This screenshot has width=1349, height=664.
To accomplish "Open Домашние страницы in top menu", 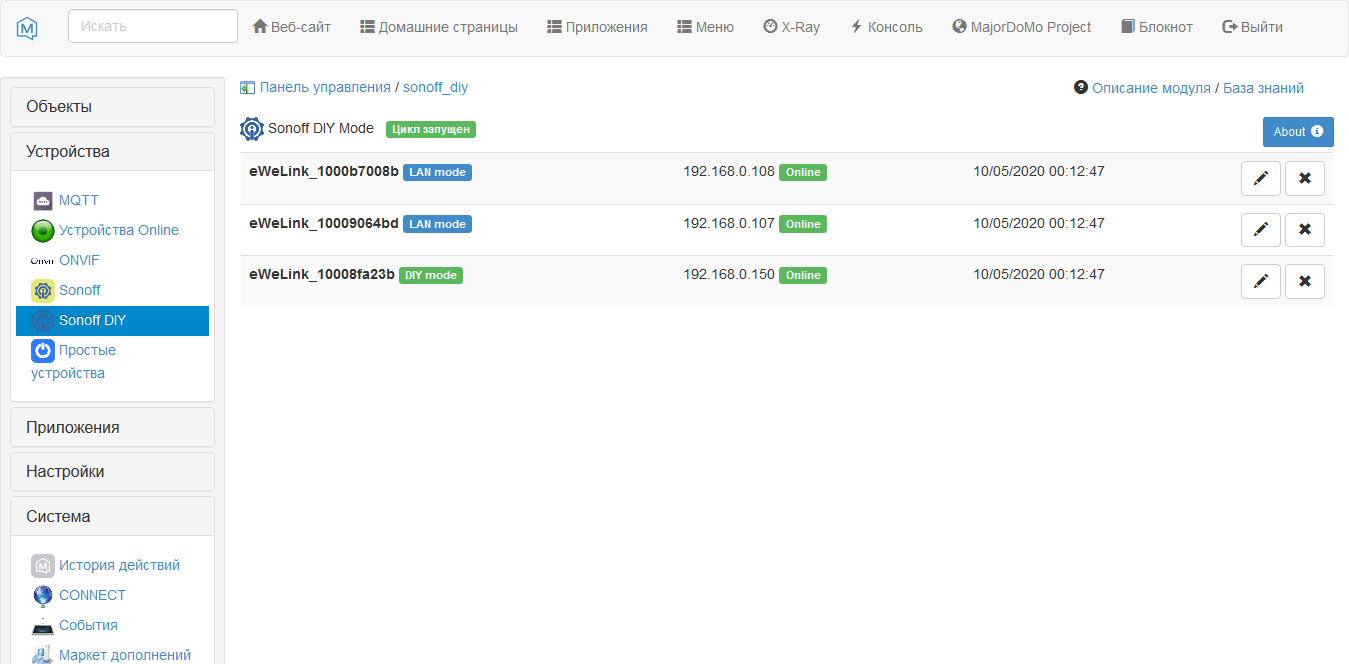I will [x=439, y=27].
